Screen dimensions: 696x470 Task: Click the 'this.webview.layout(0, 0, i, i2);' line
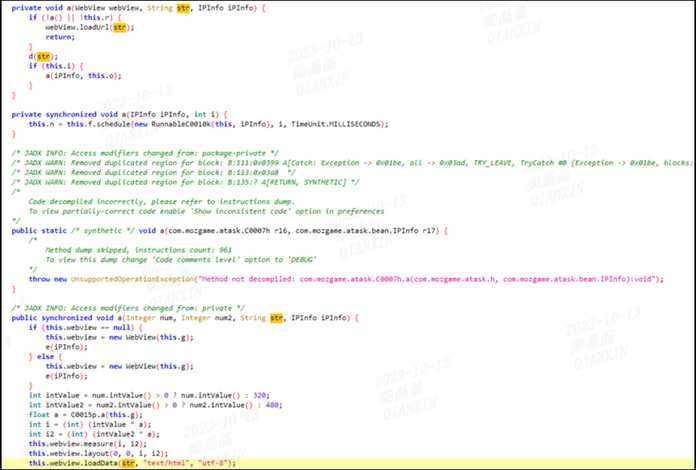98,453
